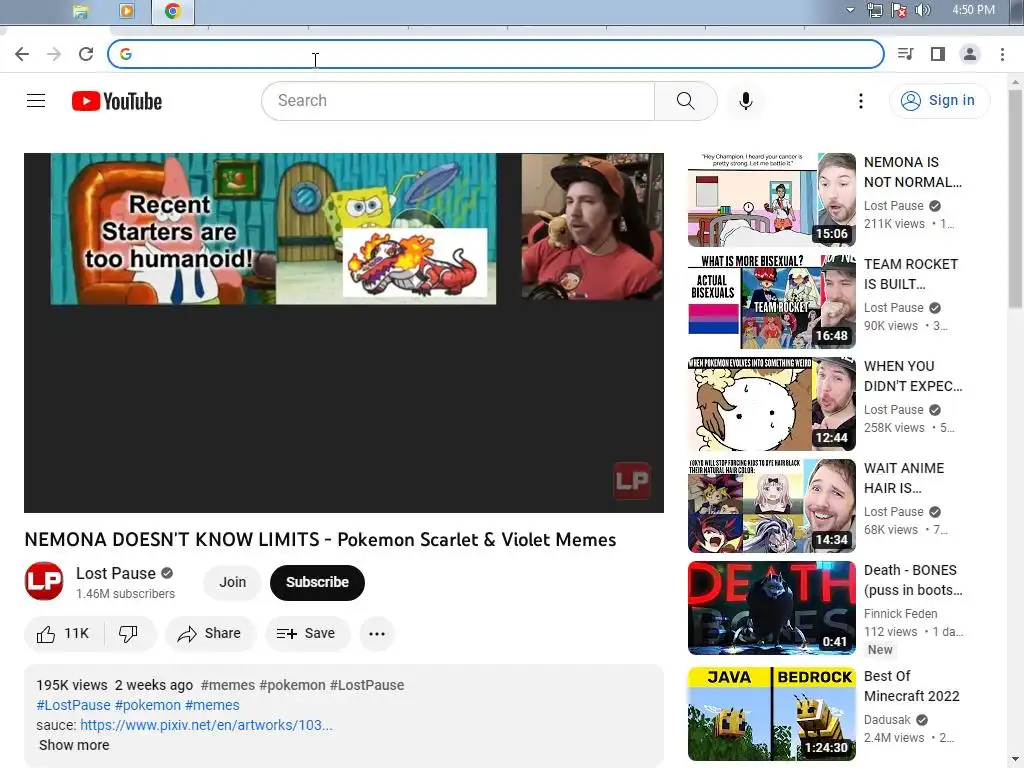
Task: Expand description with Show more
Action: pos(74,745)
